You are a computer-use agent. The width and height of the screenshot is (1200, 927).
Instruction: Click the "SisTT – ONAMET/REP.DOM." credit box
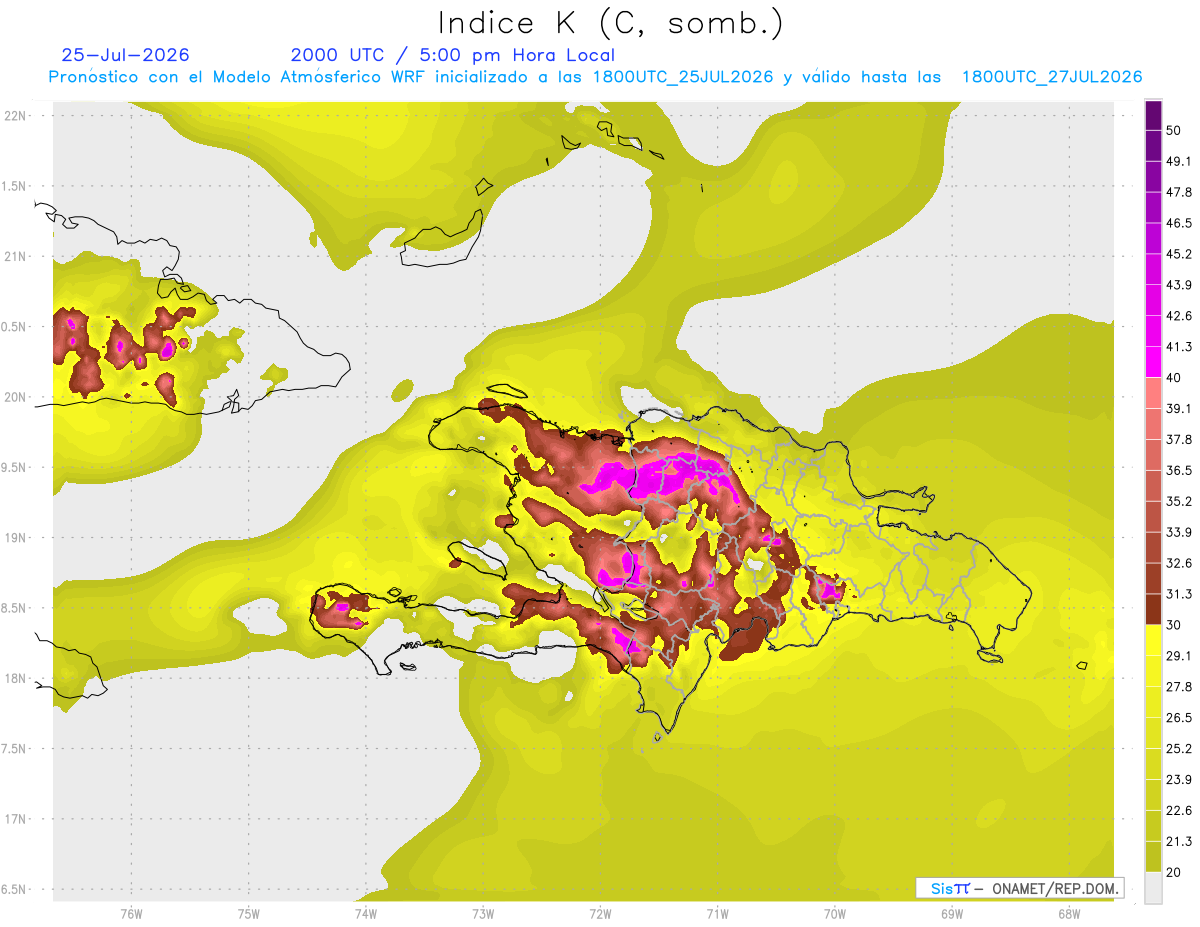(1019, 888)
